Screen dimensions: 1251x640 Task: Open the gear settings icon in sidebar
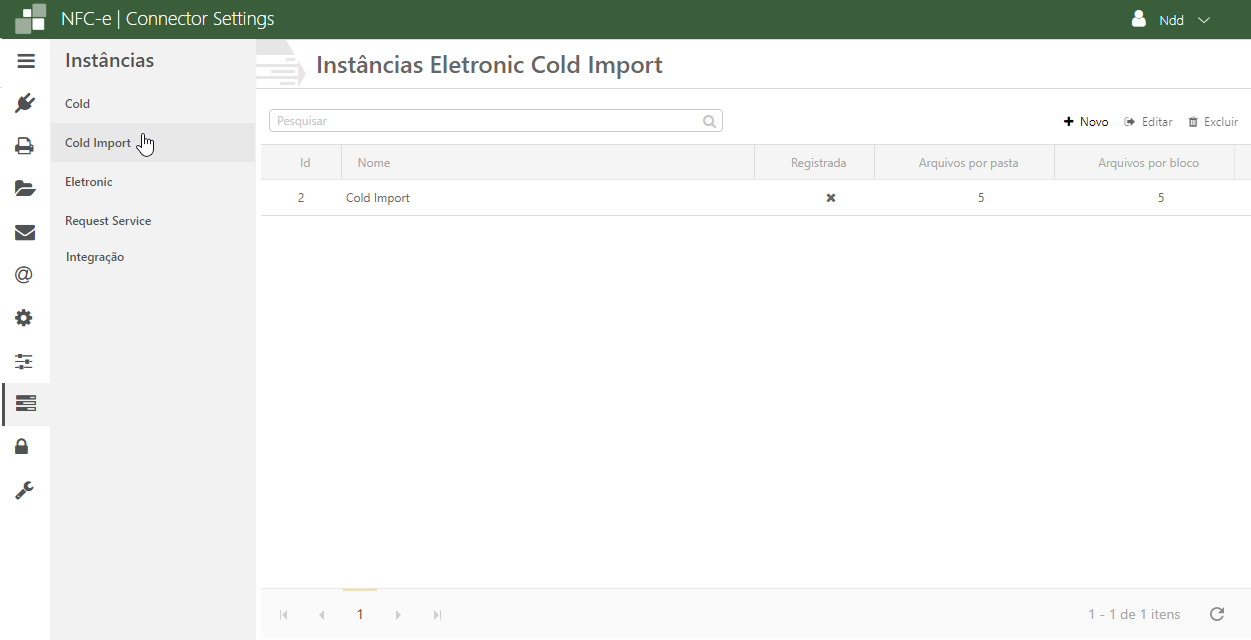pyautogui.click(x=25, y=318)
